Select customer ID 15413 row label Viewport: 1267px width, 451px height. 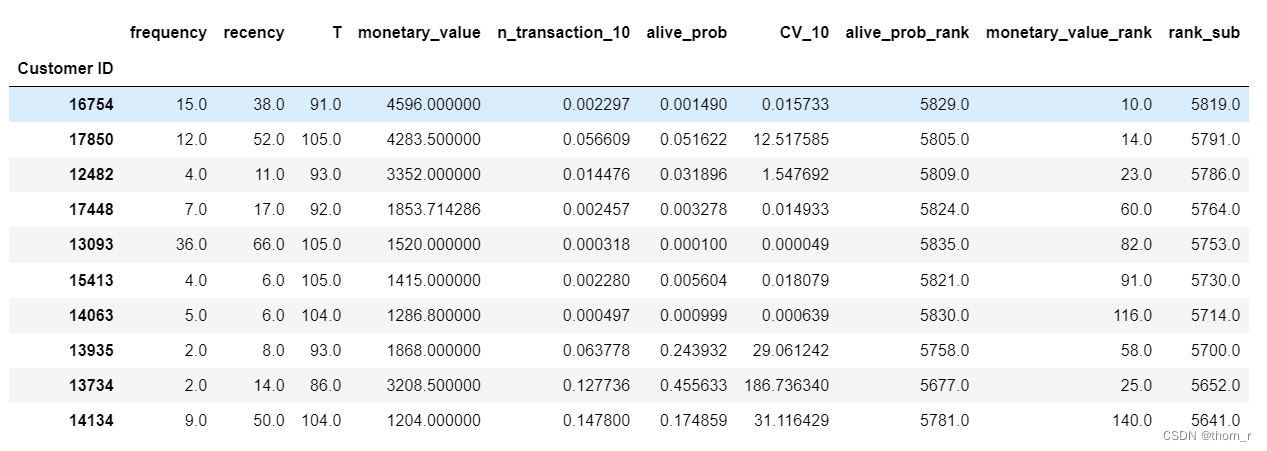pos(90,280)
